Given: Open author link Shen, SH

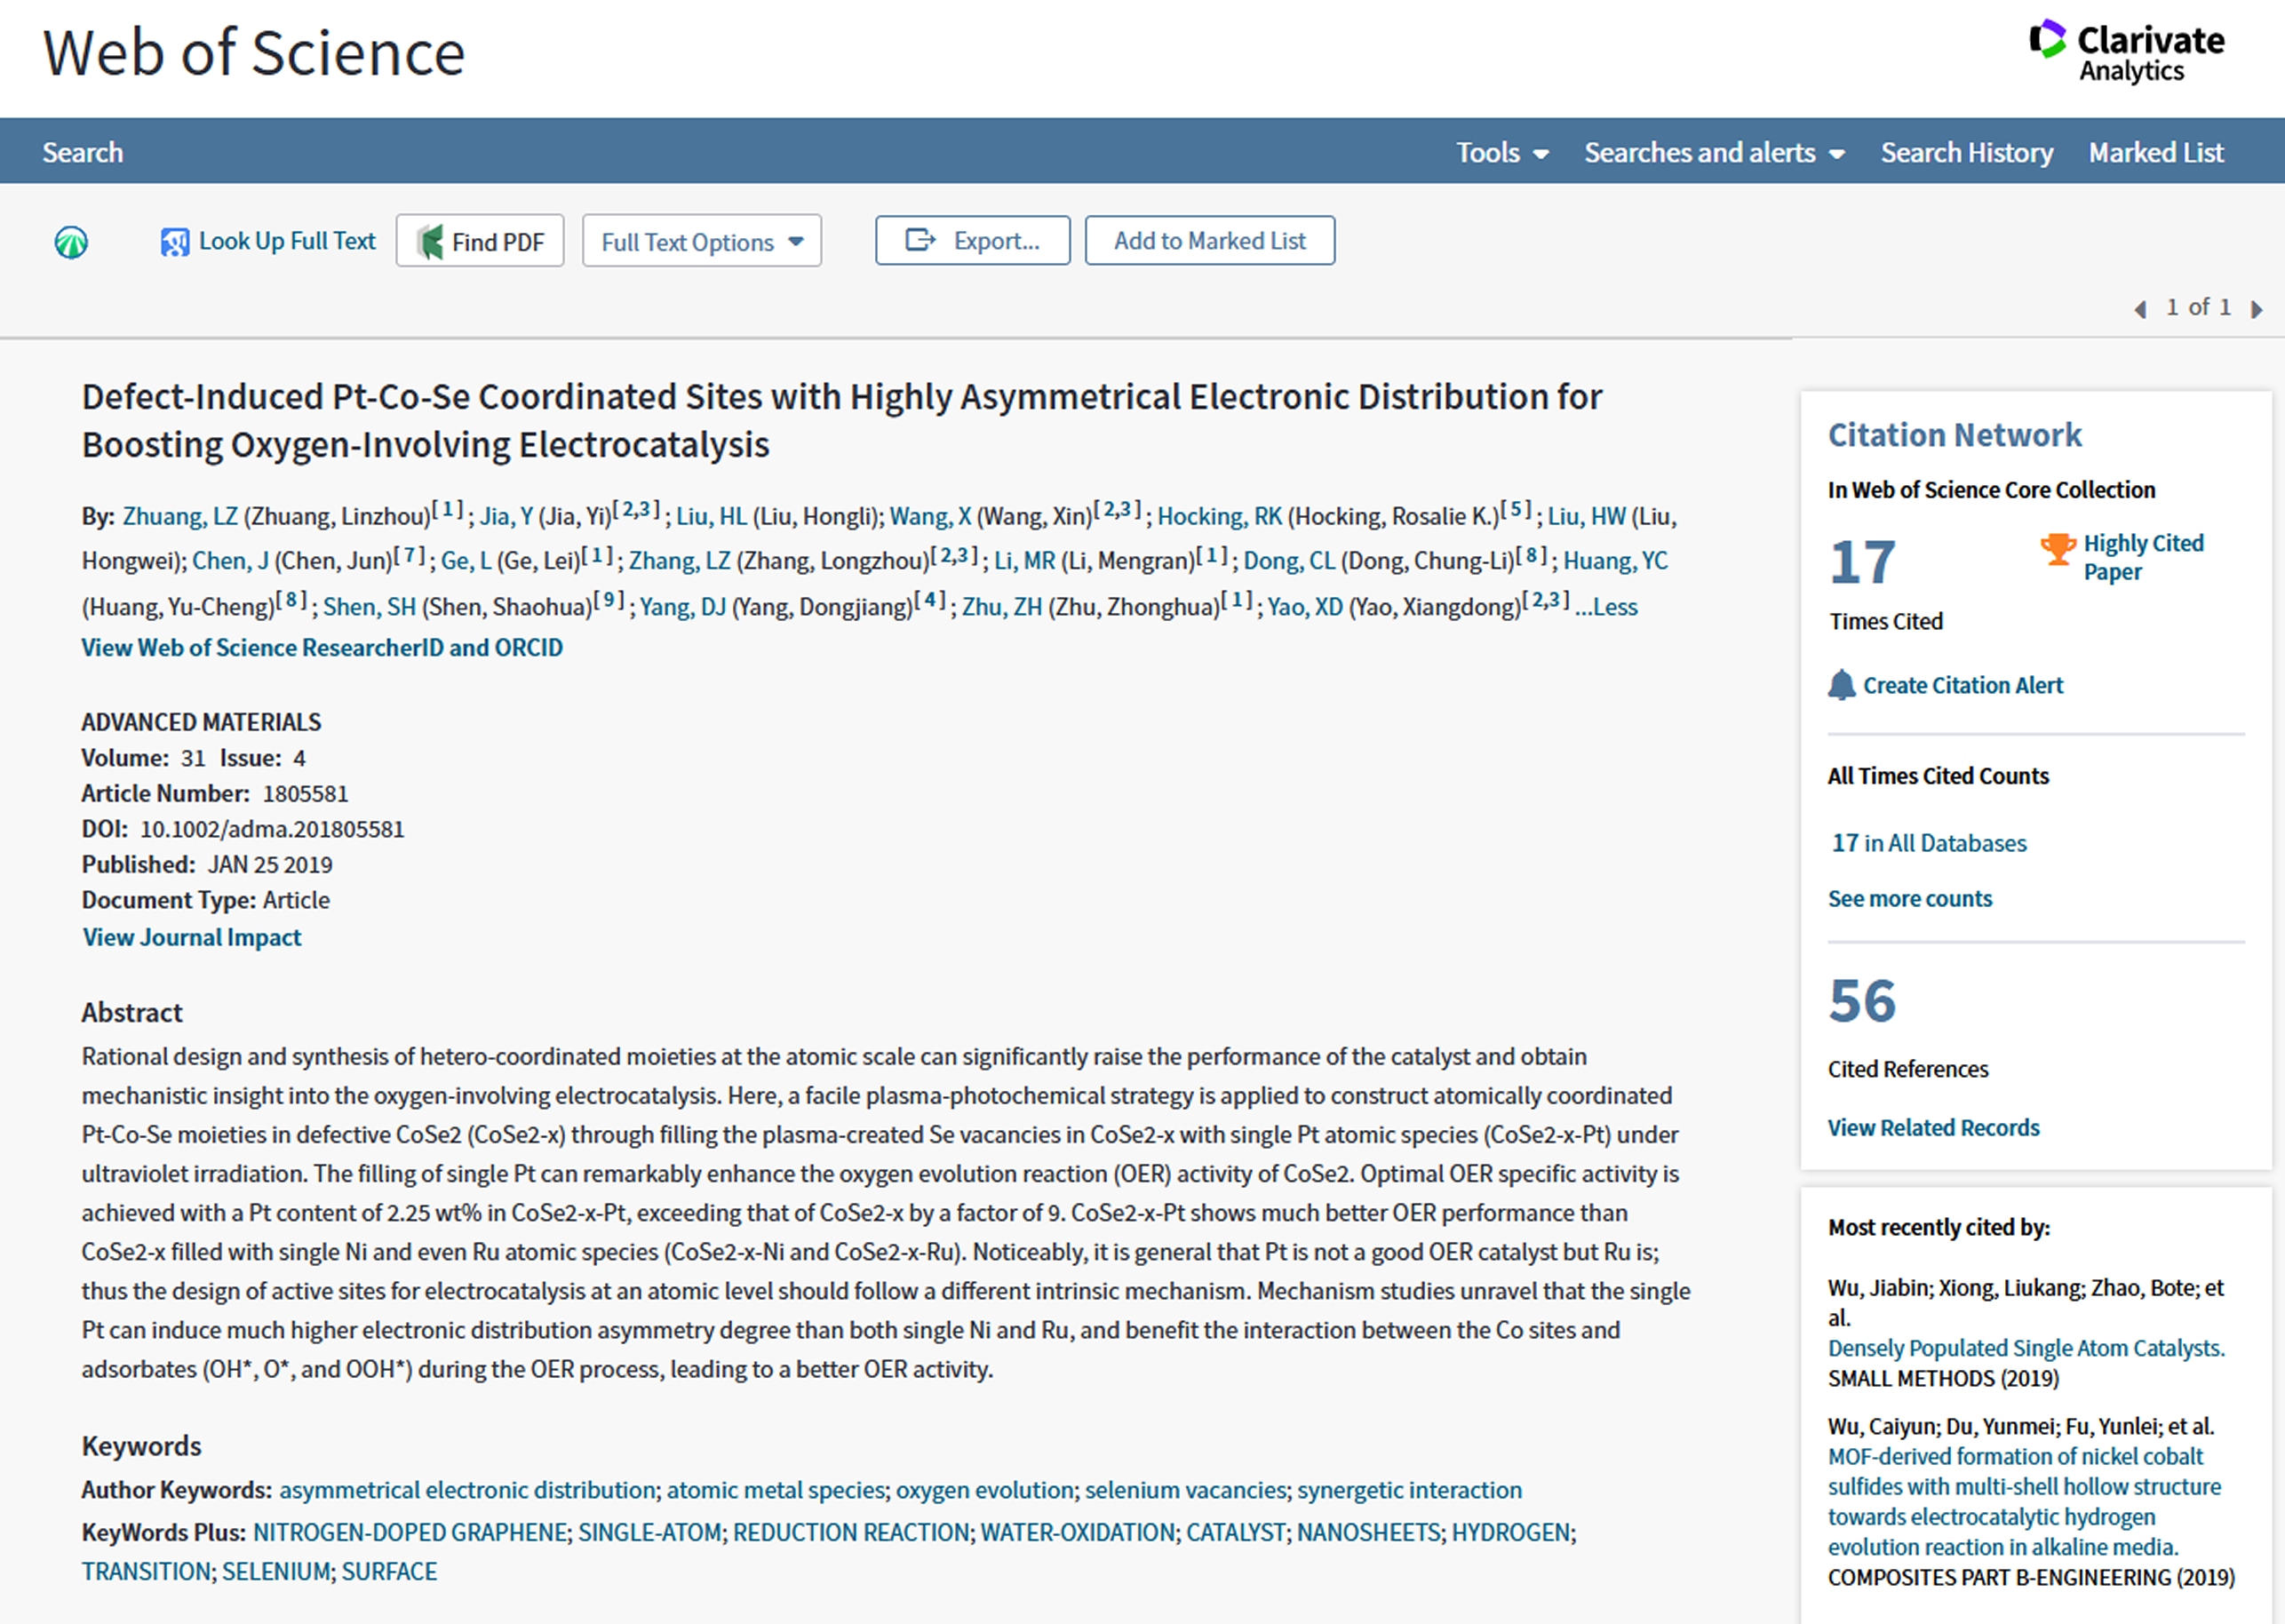Looking at the screenshot, I should pos(369,607).
